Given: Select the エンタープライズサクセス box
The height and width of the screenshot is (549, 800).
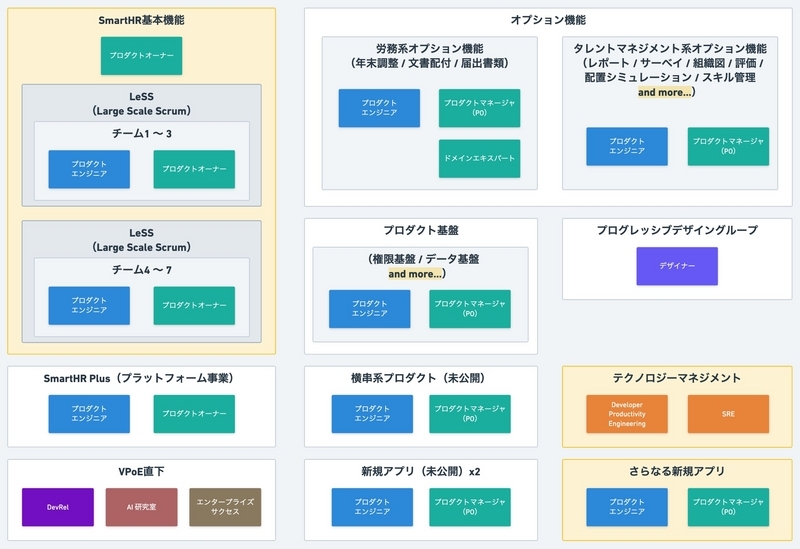Looking at the screenshot, I should pyautogui.click(x=225, y=507).
